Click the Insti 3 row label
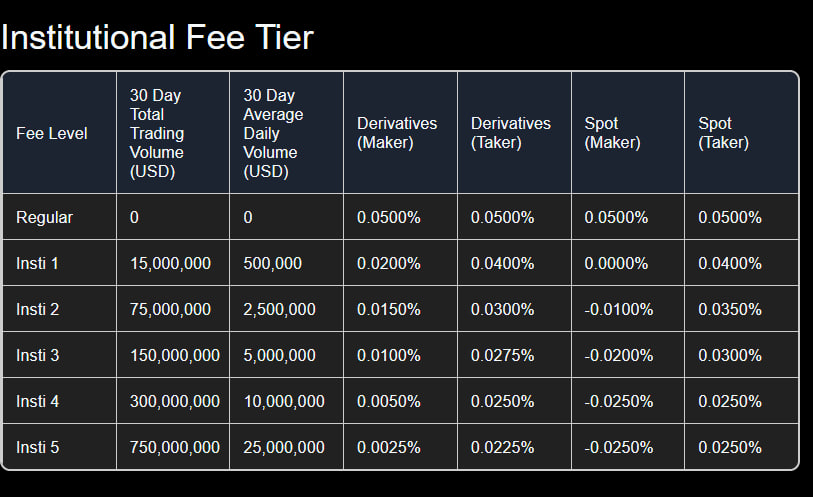Image resolution: width=813 pixels, height=497 pixels. [37, 356]
